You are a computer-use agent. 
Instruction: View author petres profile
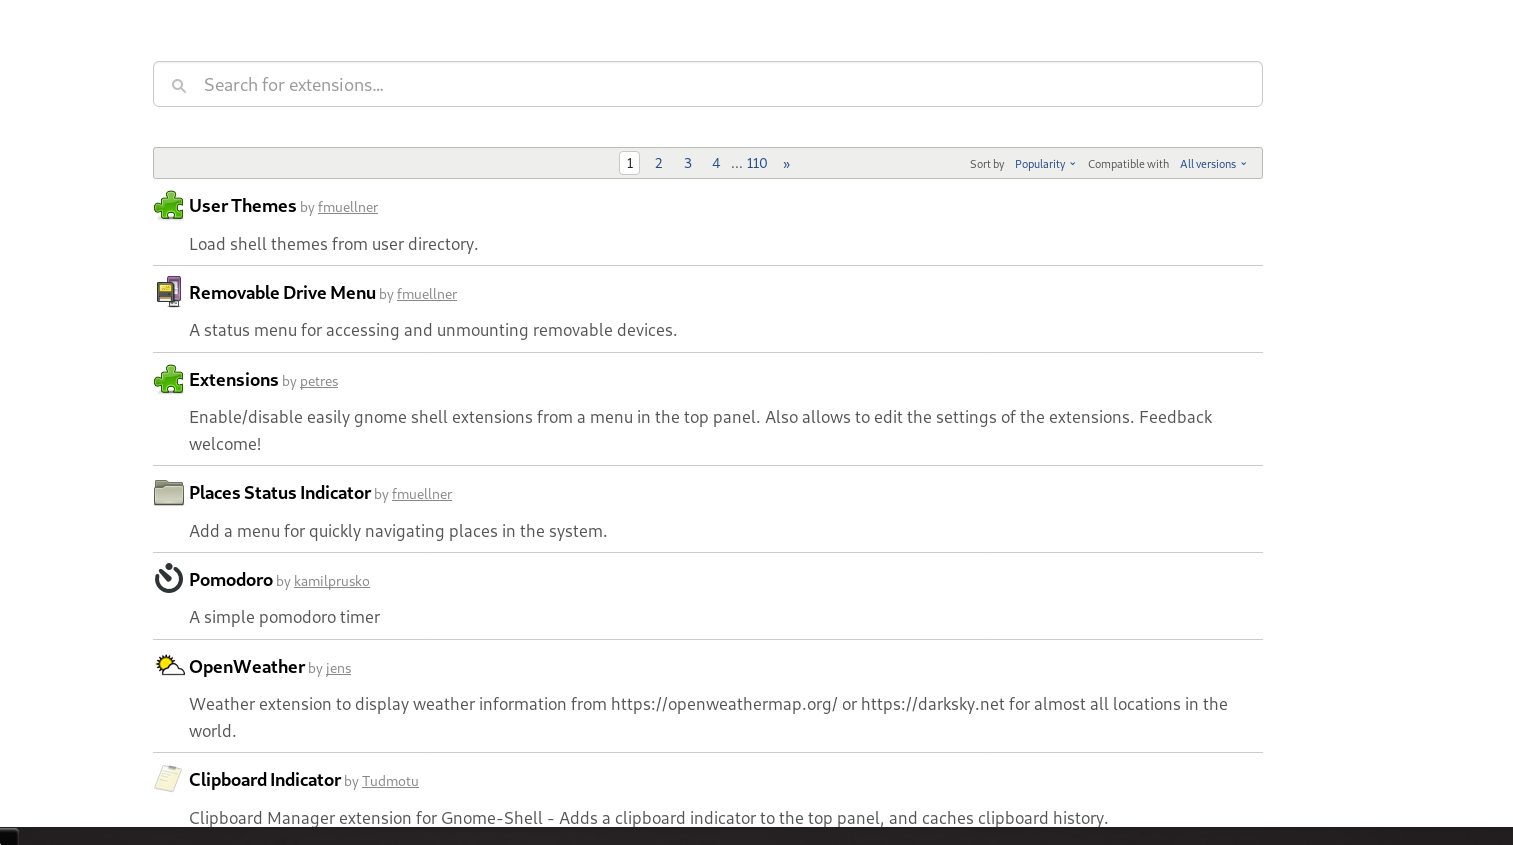(319, 381)
